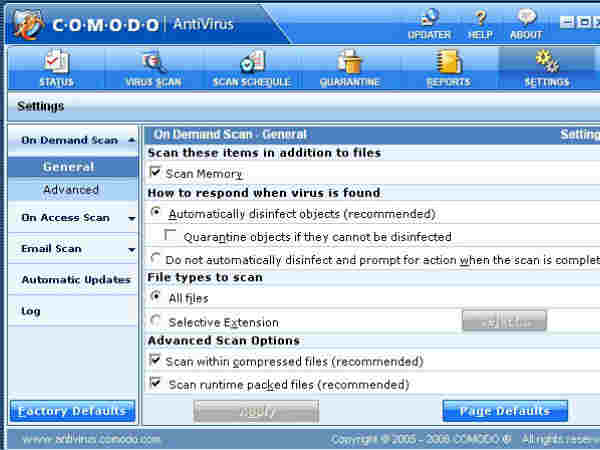Select Advanced under On Demand Scan
The height and width of the screenshot is (450, 600).
tap(71, 189)
